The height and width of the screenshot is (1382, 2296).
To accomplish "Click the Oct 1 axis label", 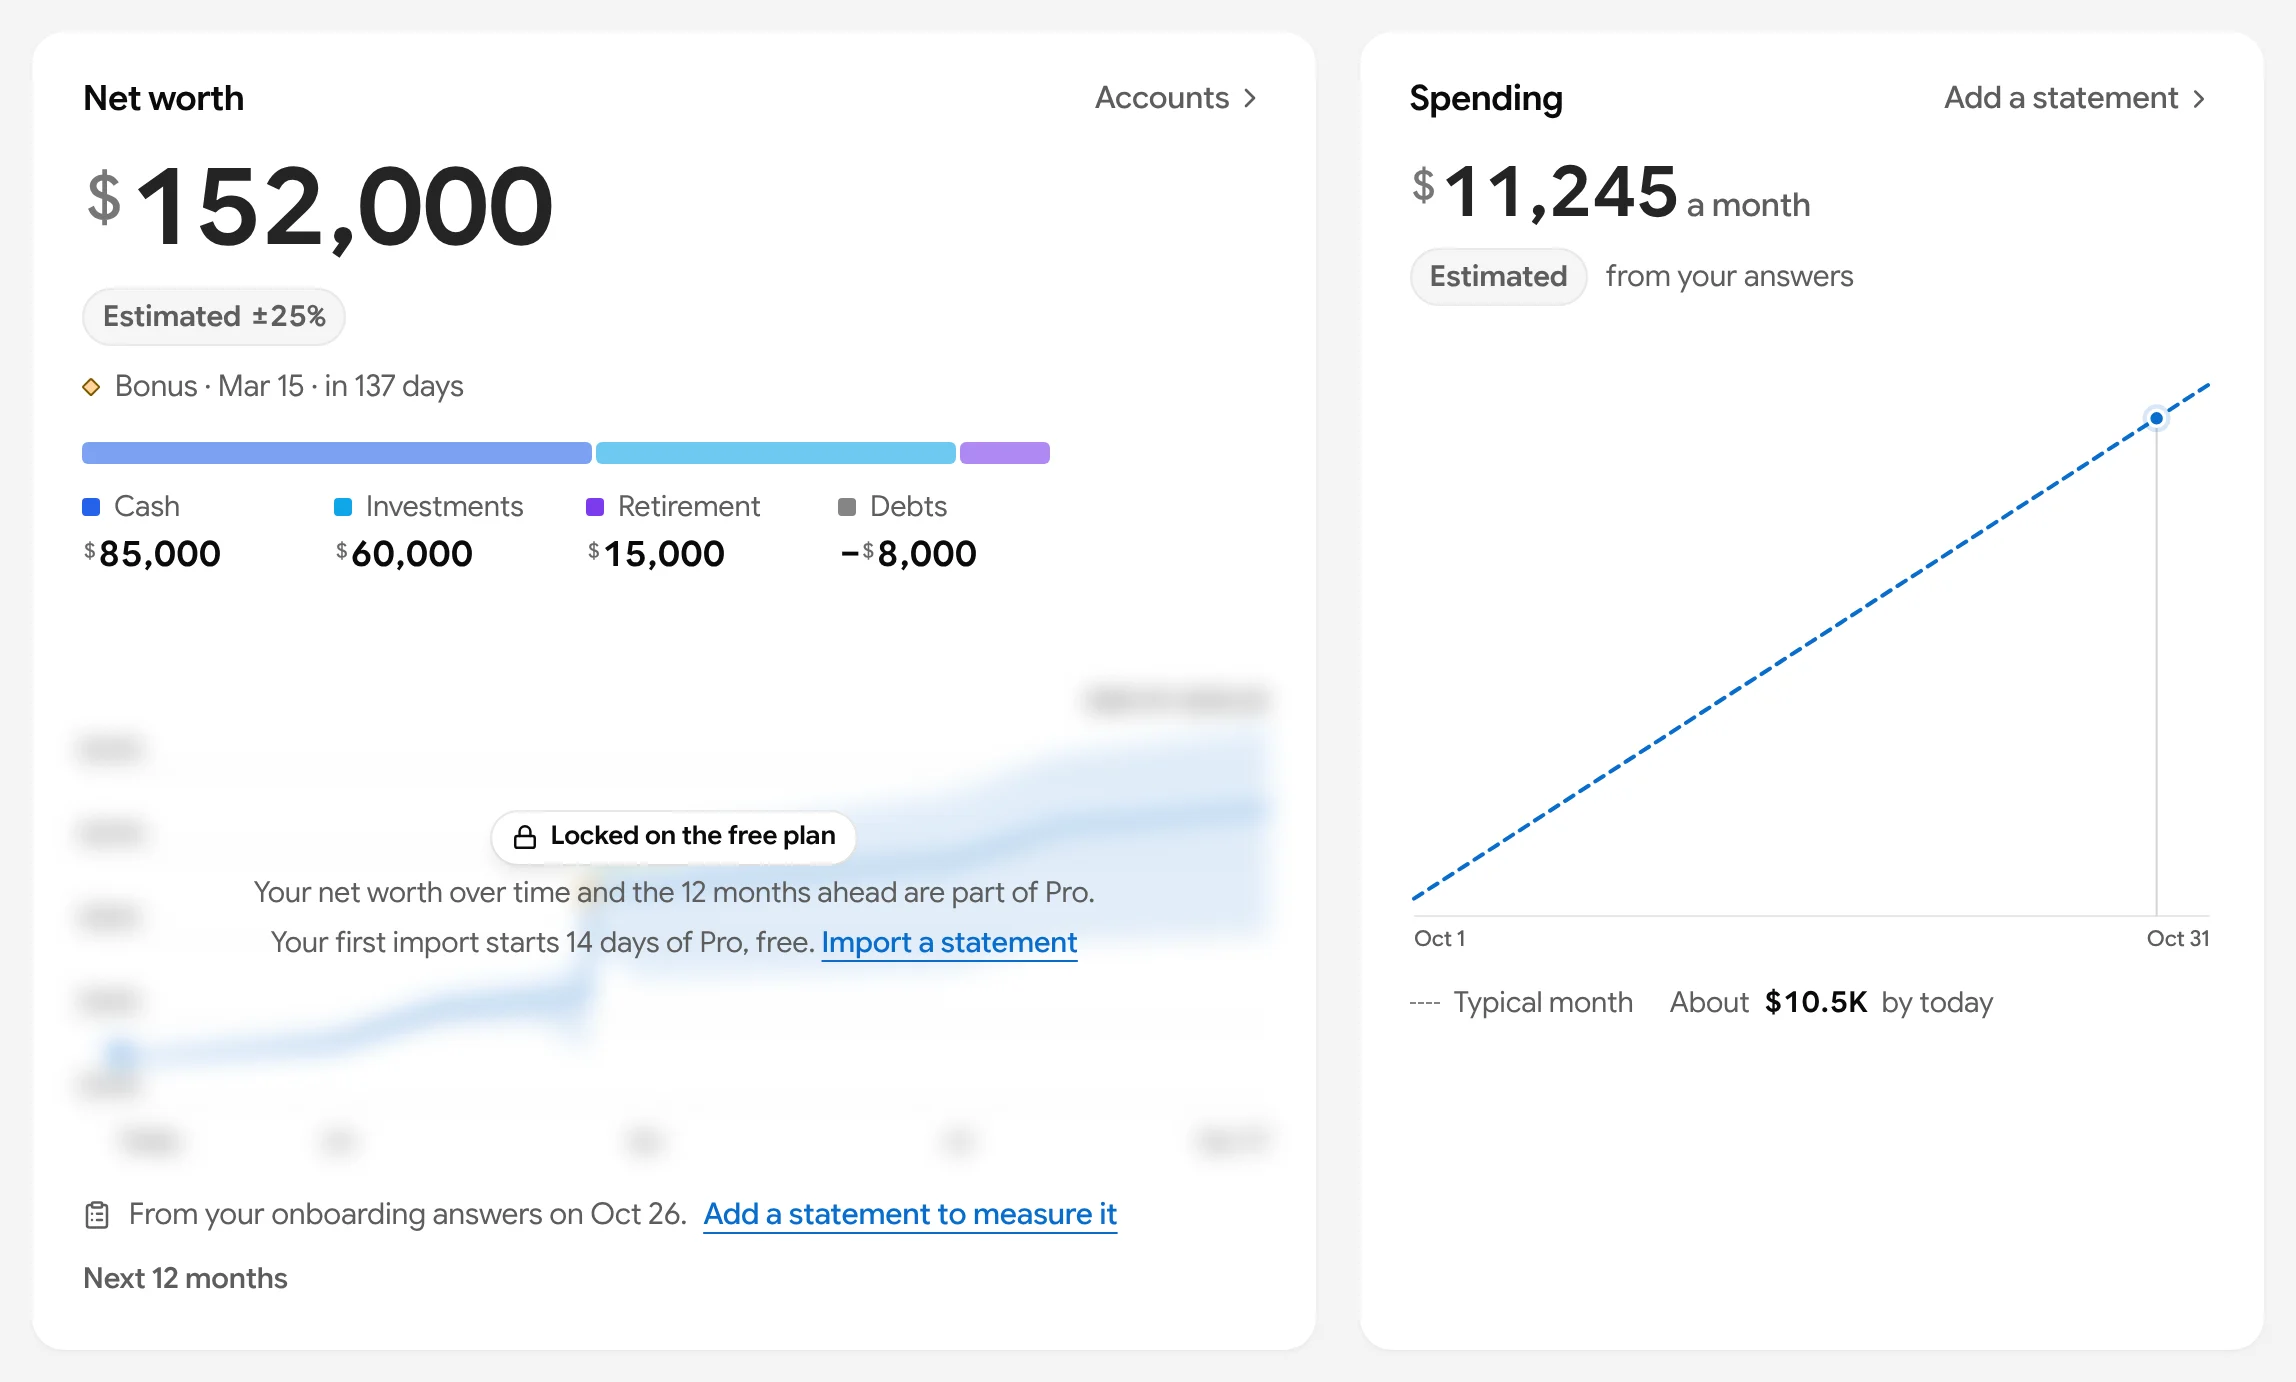I will [1439, 939].
